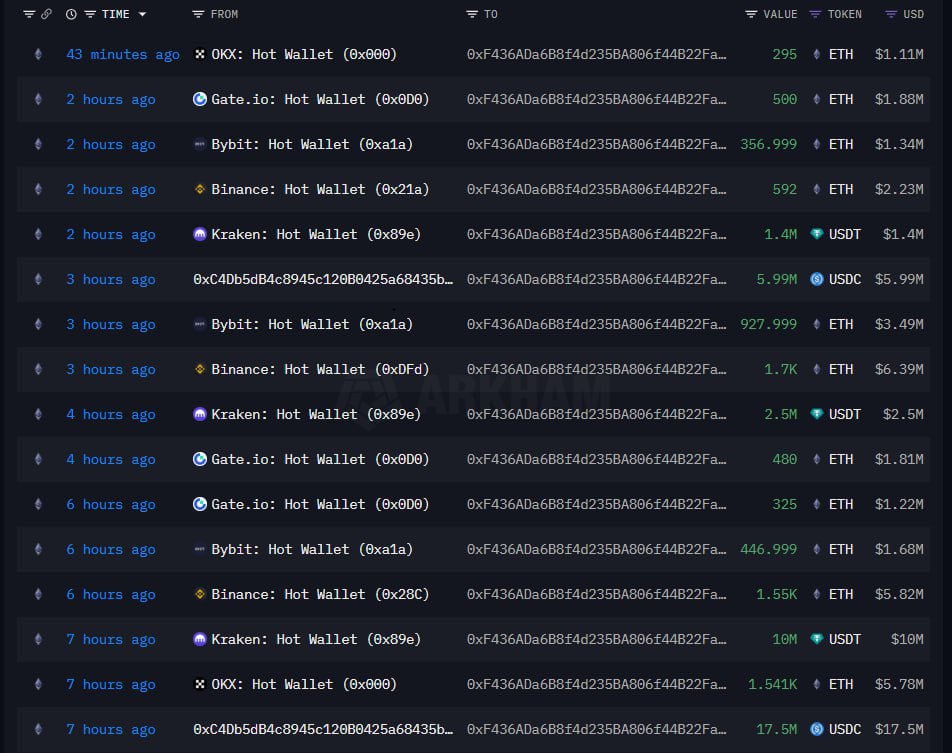The width and height of the screenshot is (952, 753).
Task: Click the USD amount $3.49M
Action: pyautogui.click(x=899, y=324)
